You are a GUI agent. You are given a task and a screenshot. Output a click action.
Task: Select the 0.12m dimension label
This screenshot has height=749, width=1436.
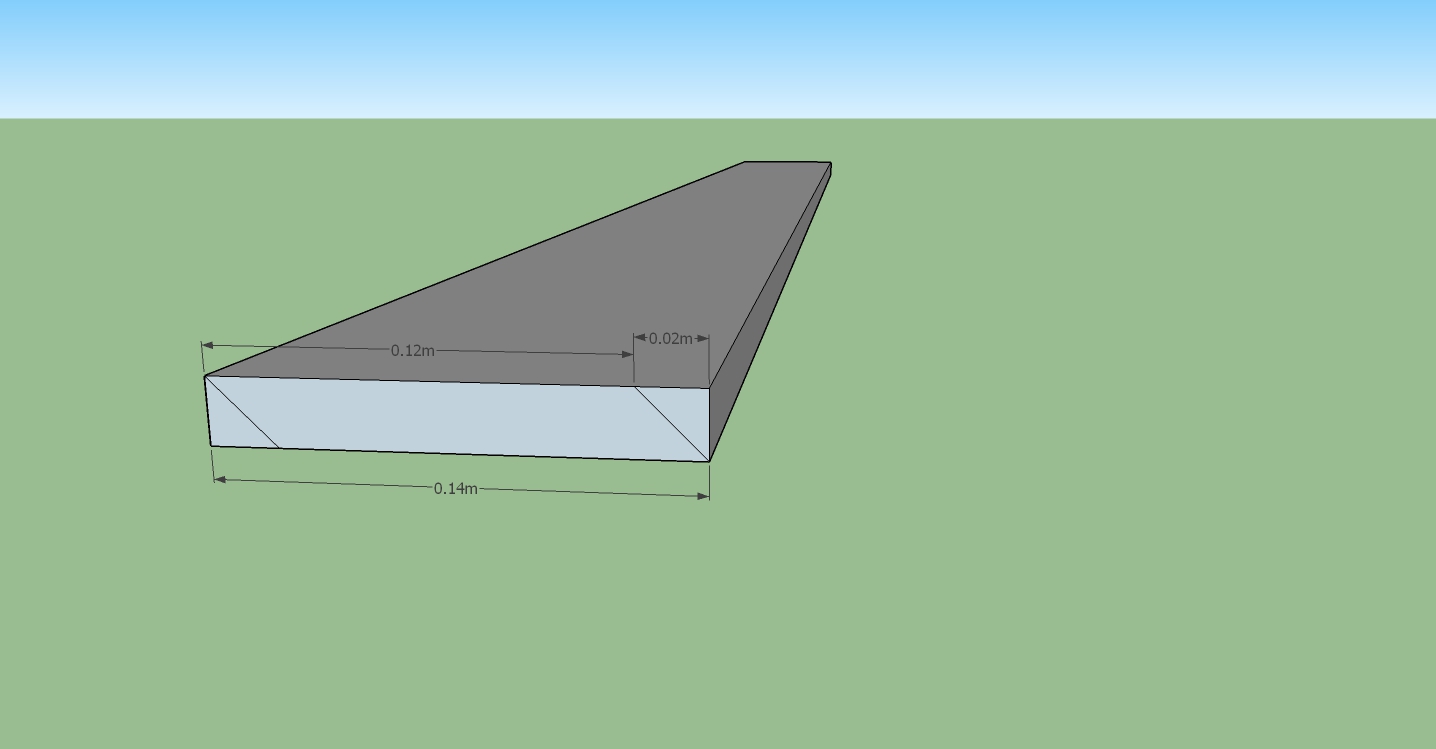413,350
